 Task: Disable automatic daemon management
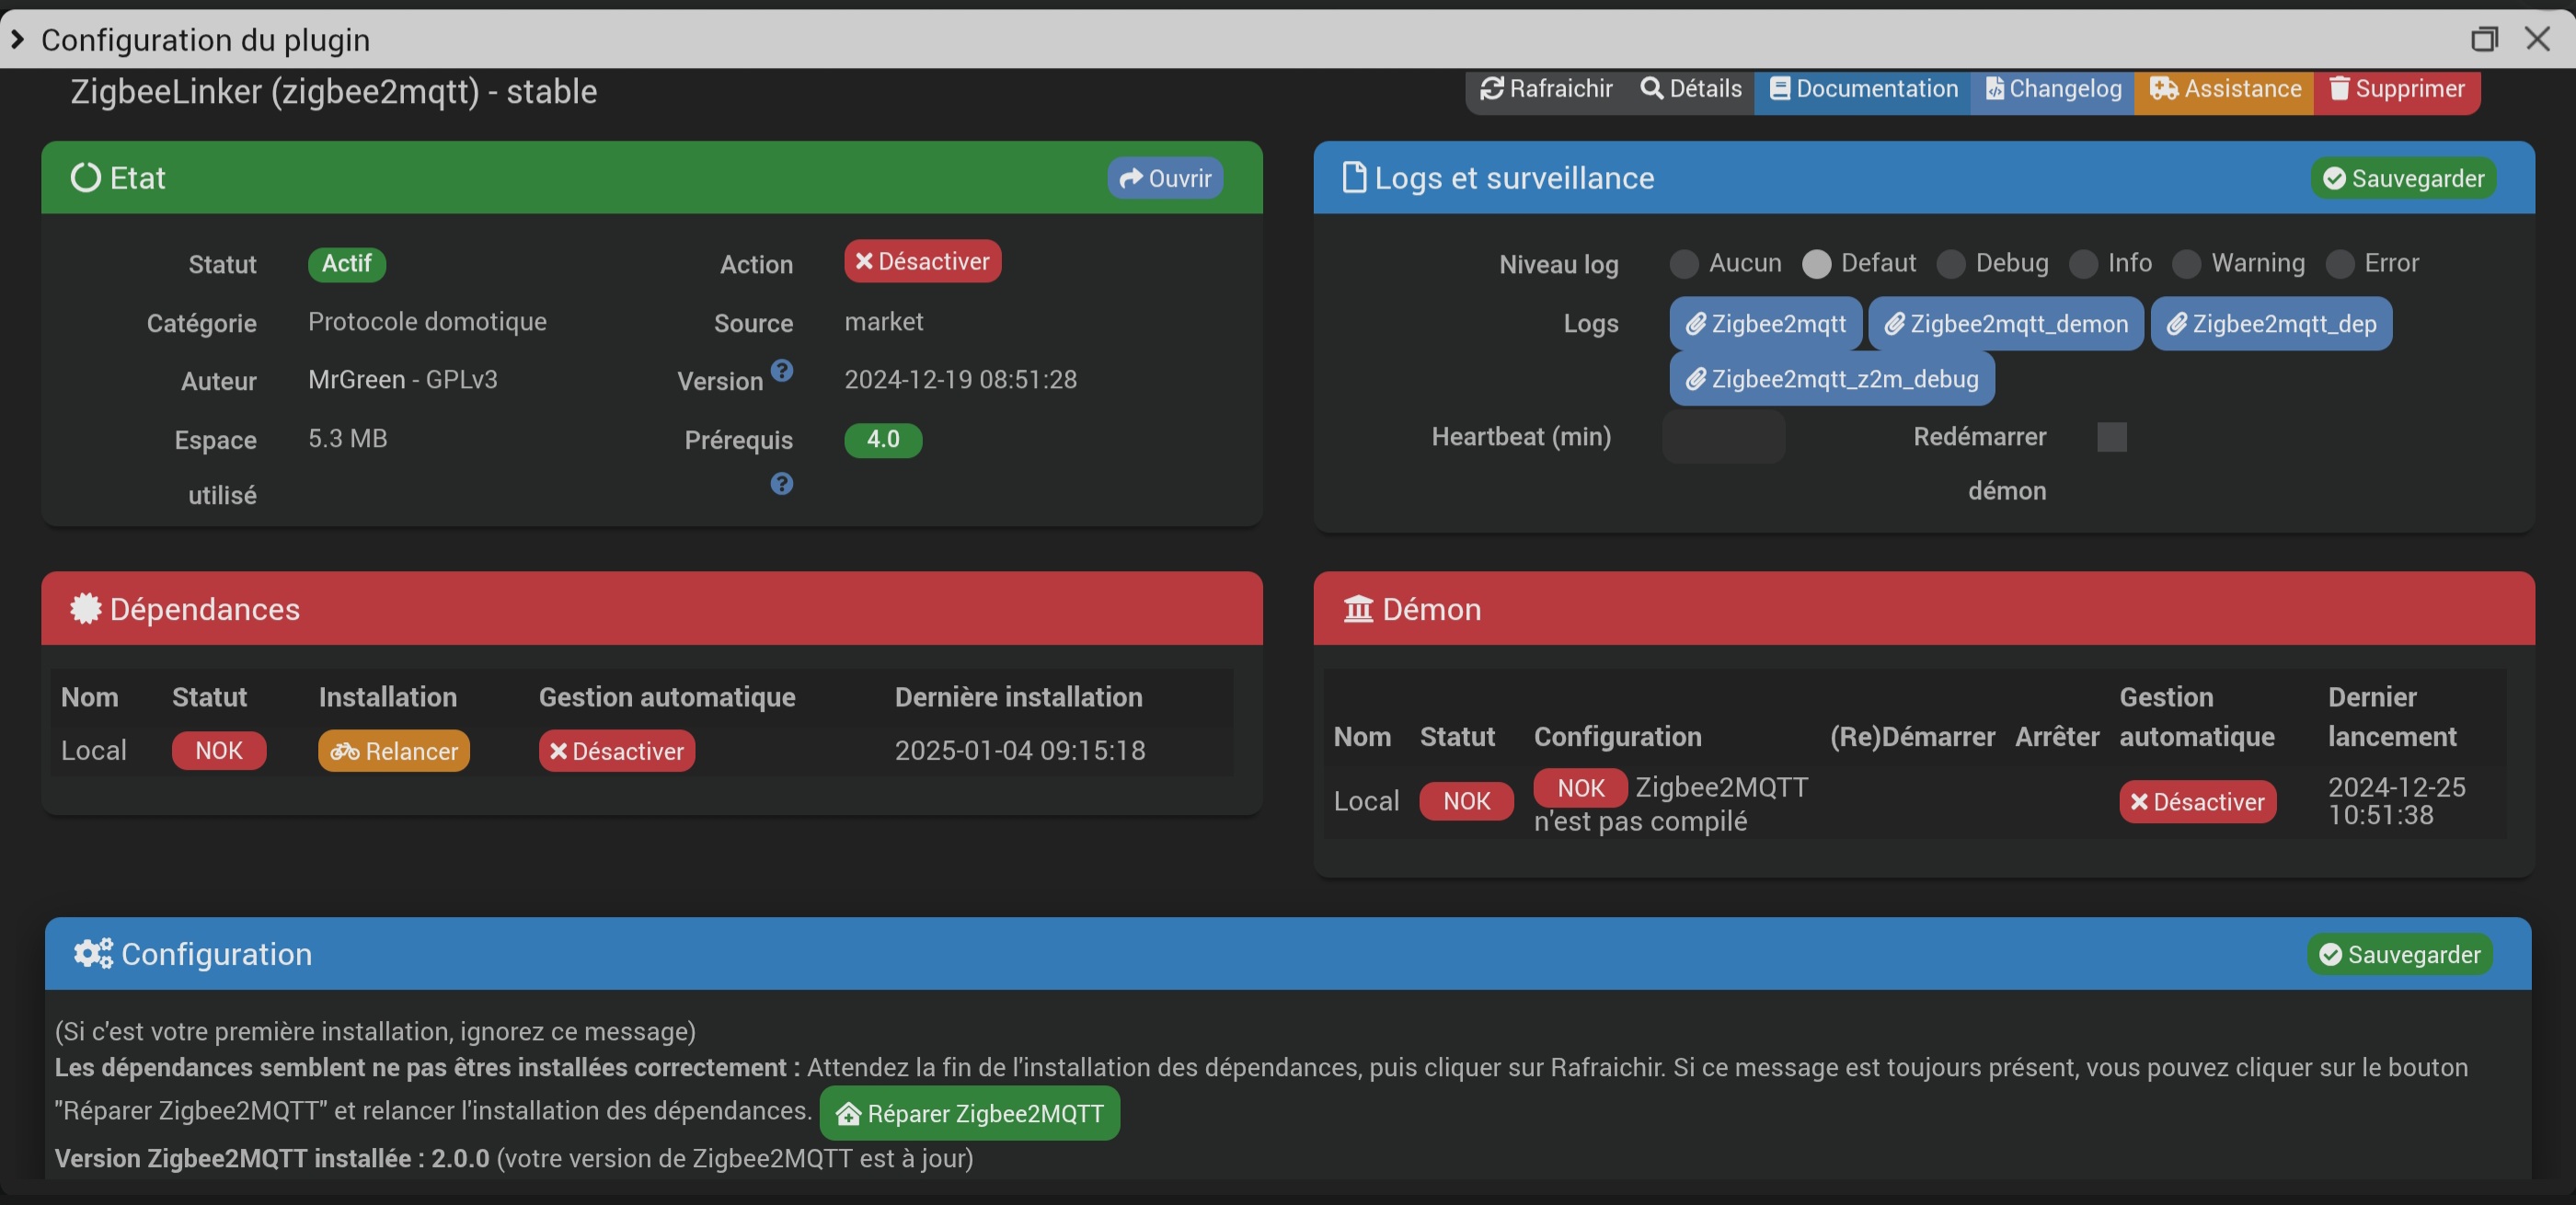click(x=2198, y=802)
